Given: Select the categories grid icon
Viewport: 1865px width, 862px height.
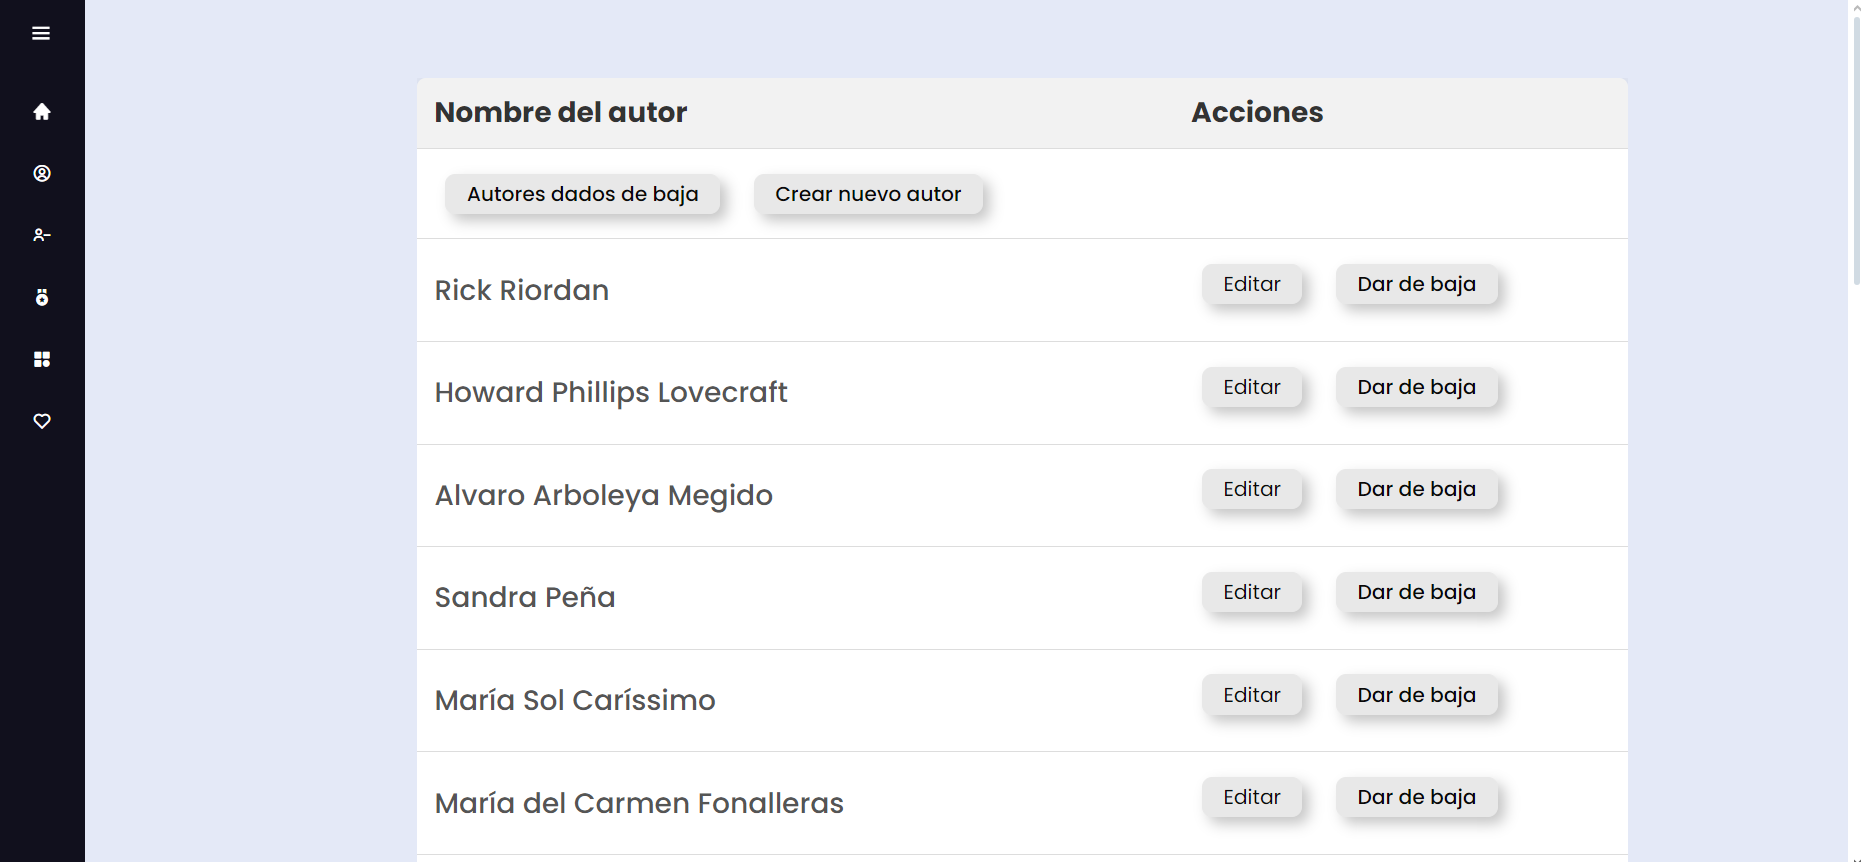Looking at the screenshot, I should coord(42,360).
